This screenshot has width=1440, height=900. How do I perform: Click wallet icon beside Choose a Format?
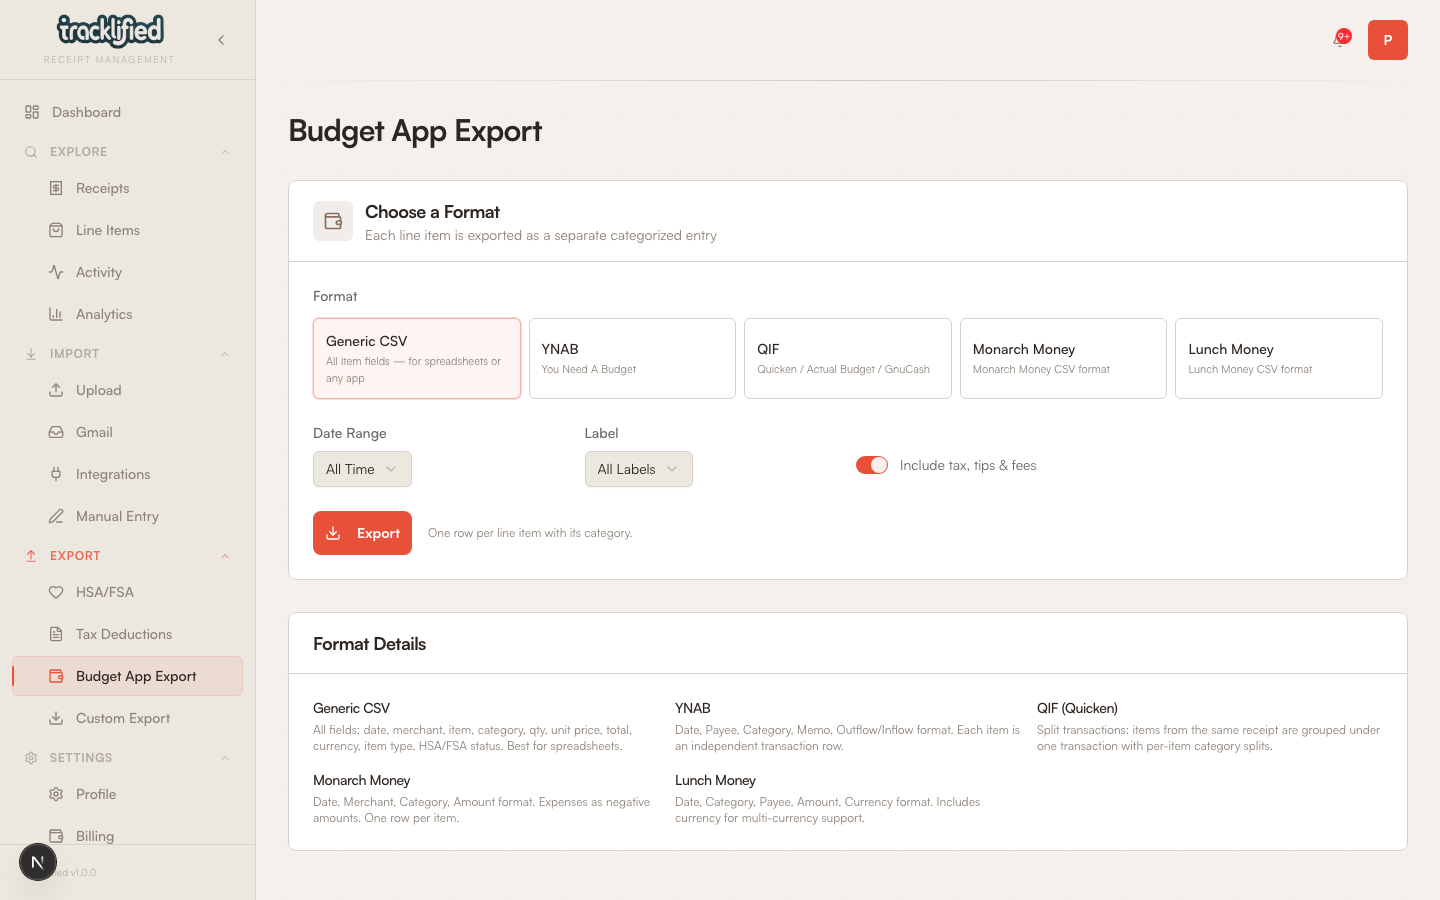pos(333,221)
